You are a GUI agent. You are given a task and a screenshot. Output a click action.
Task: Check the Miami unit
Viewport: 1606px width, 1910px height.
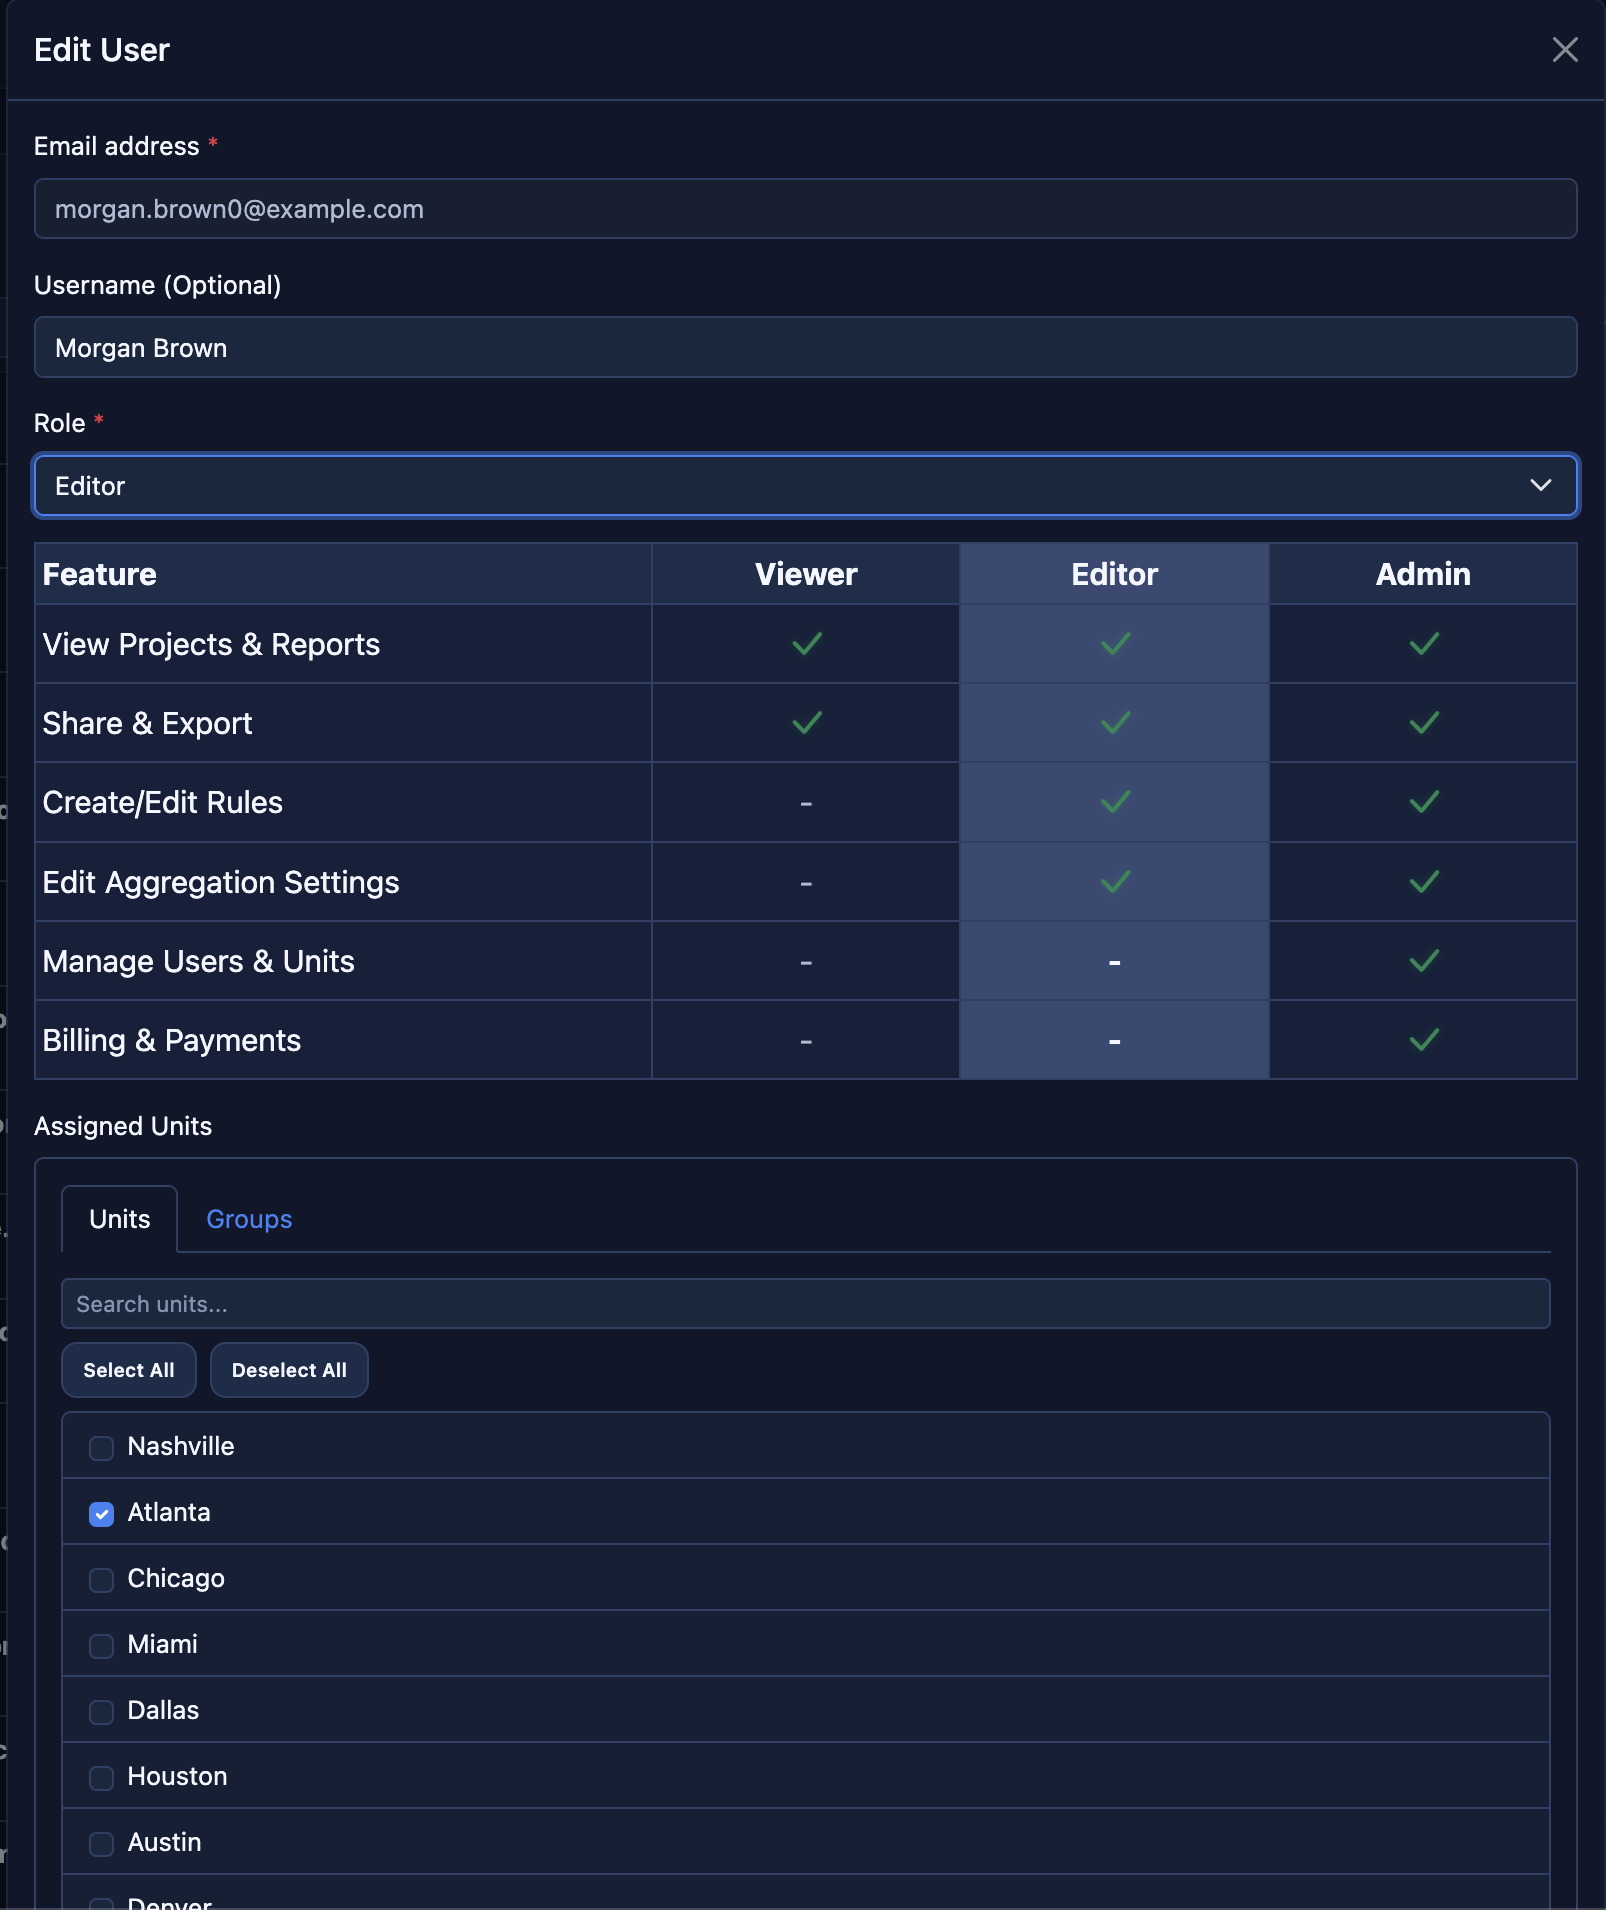(x=101, y=1646)
